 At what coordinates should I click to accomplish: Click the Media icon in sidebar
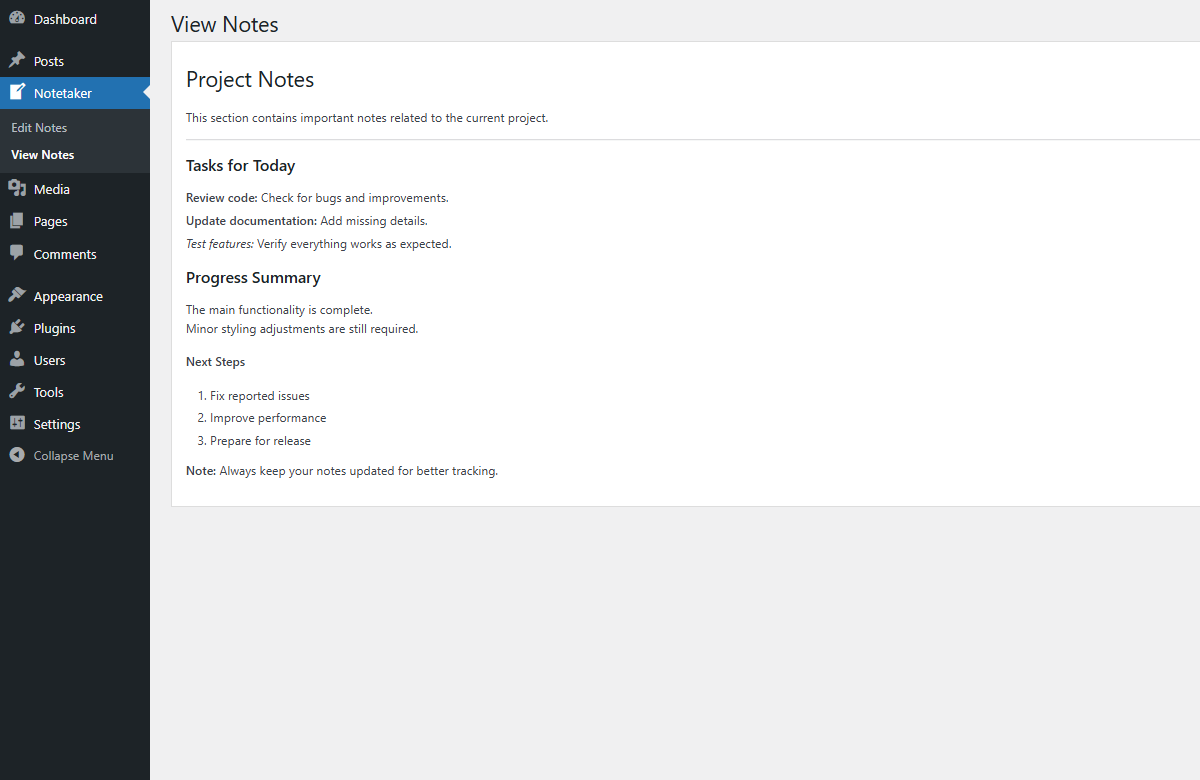pyautogui.click(x=17, y=189)
